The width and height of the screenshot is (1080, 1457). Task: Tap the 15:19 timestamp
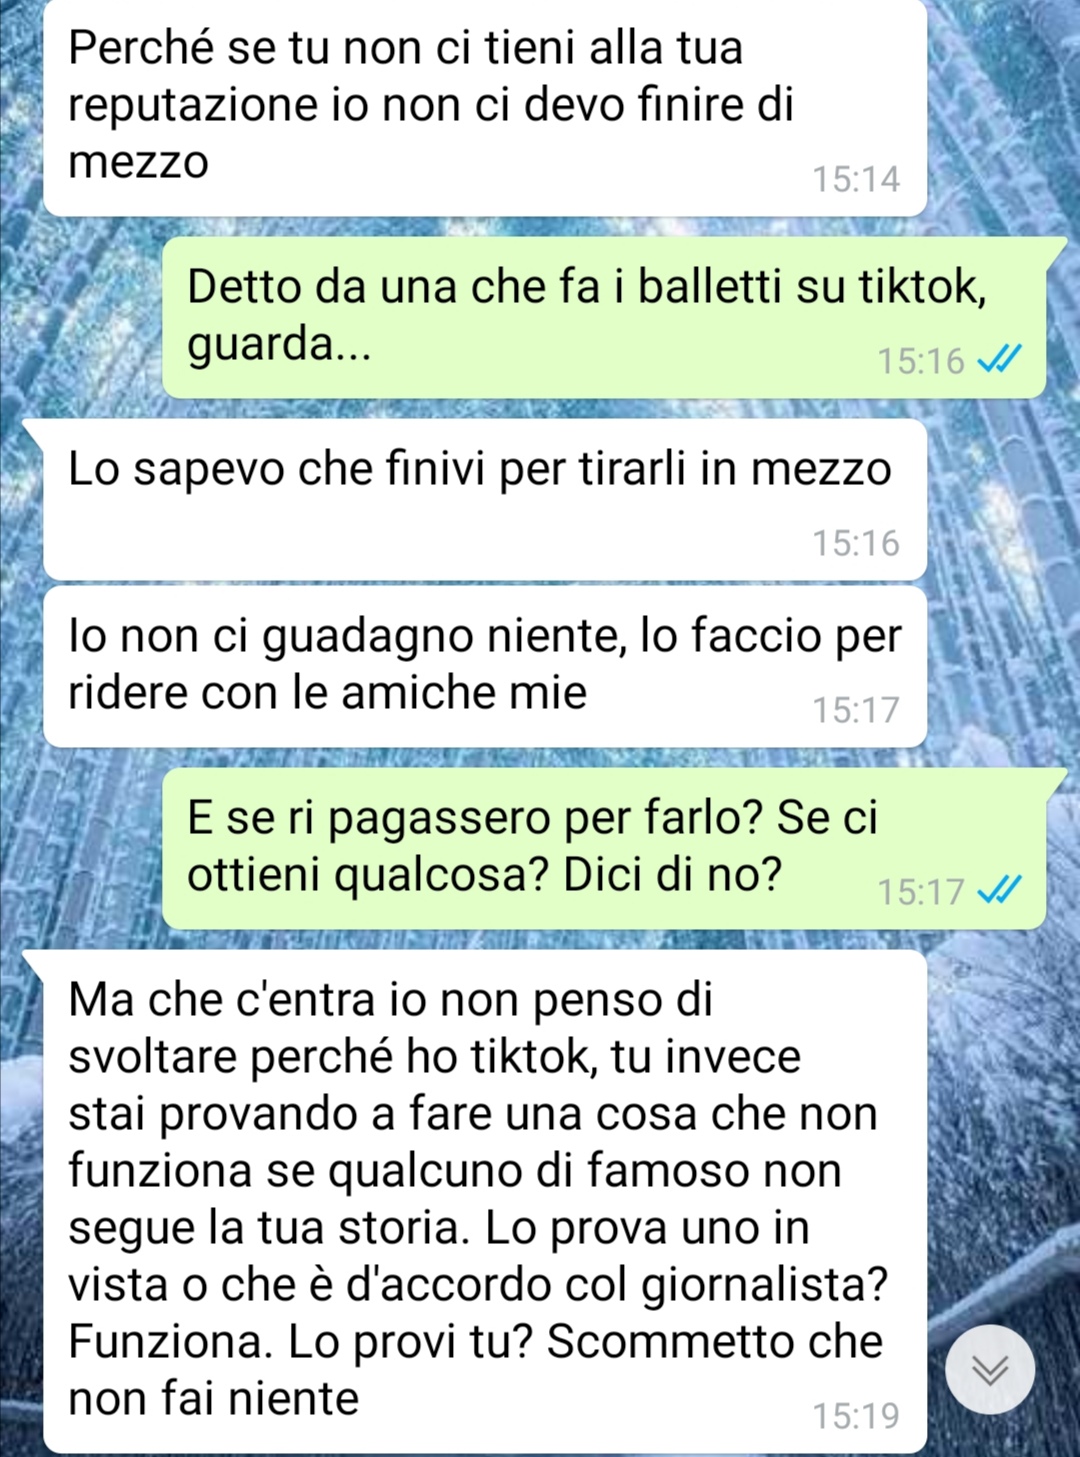coord(856,1416)
